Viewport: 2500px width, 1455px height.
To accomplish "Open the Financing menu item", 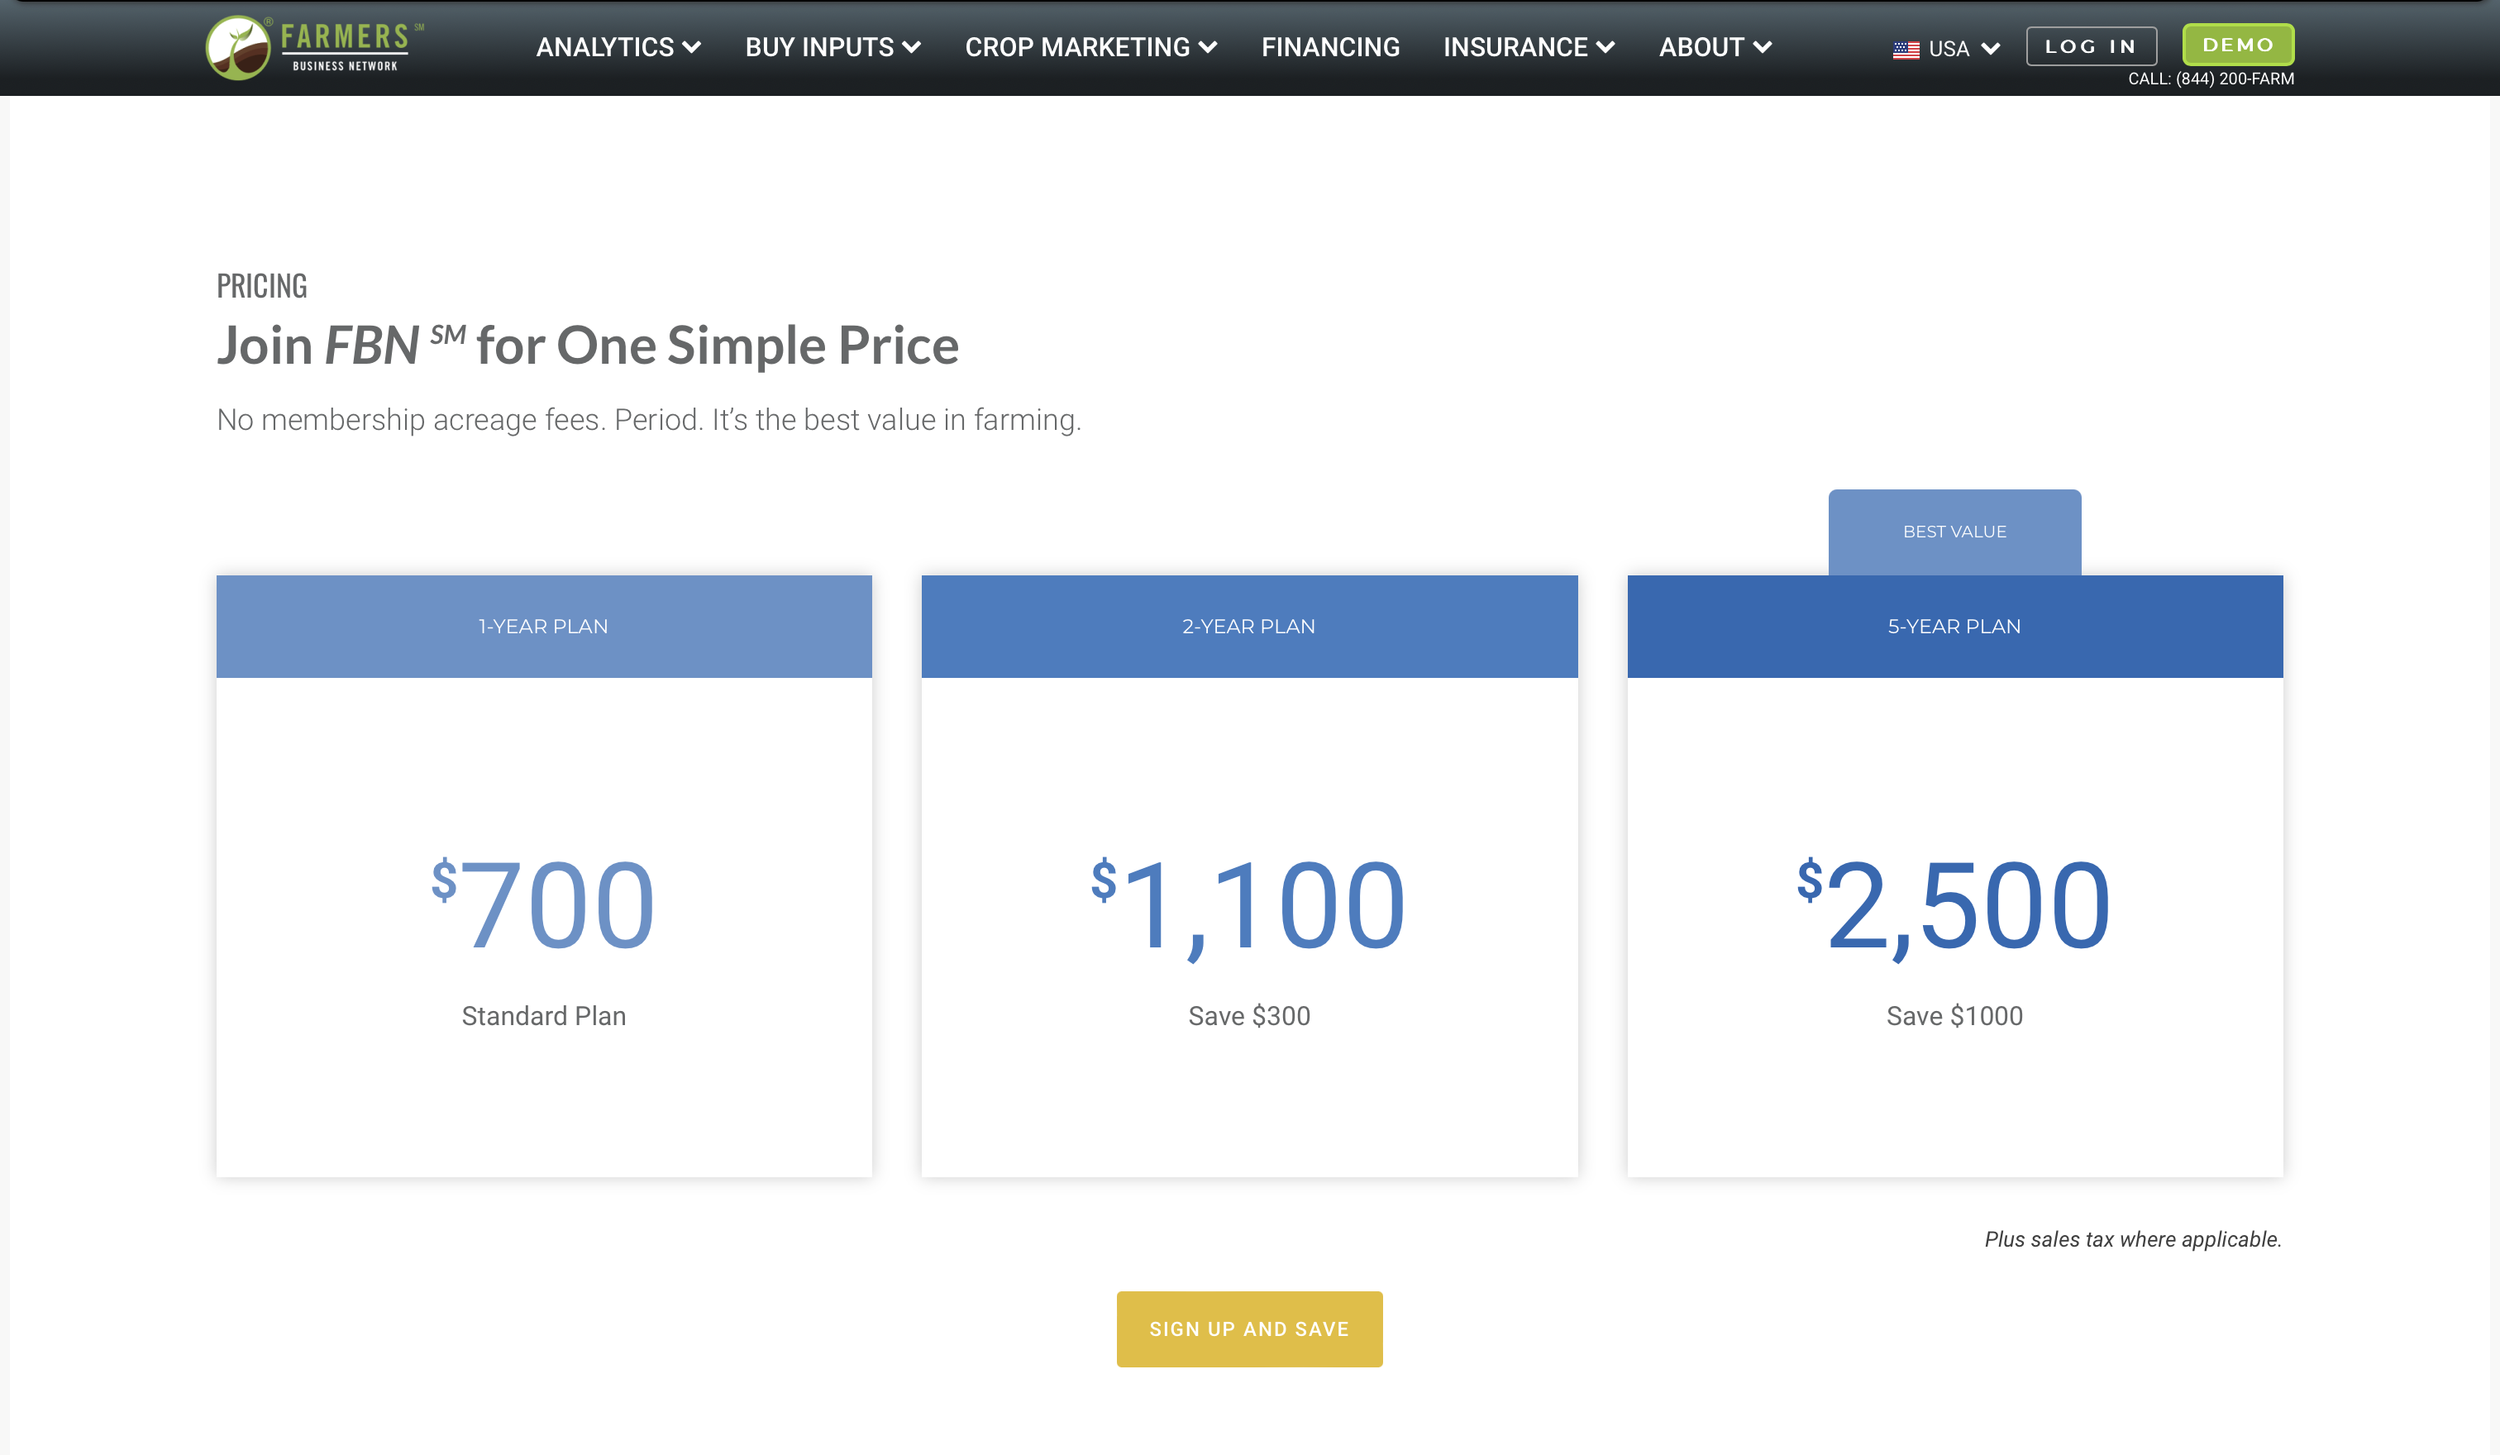I will pyautogui.click(x=1330, y=47).
